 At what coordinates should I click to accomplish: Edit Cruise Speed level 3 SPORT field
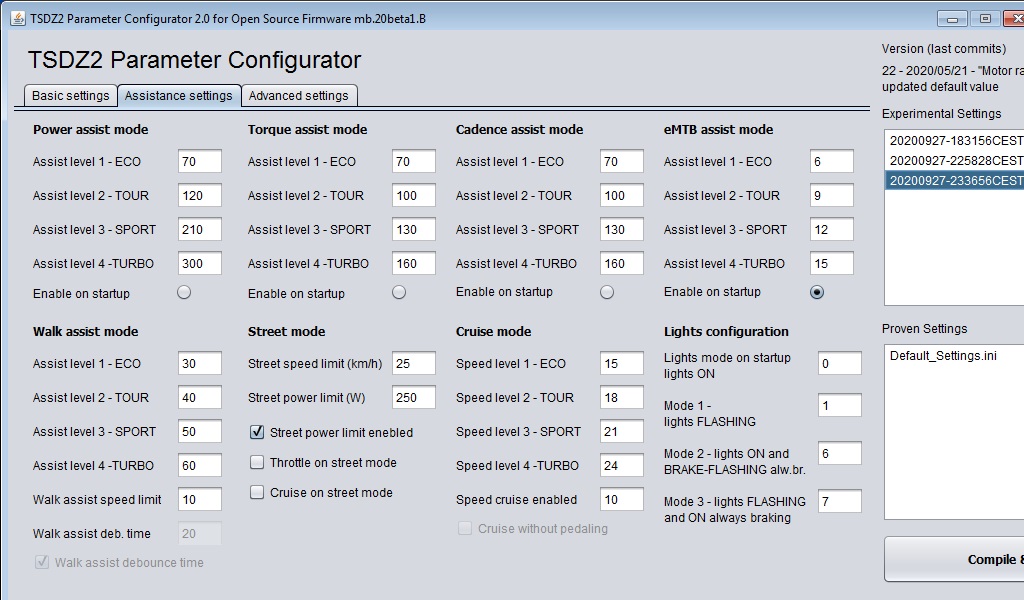622,431
